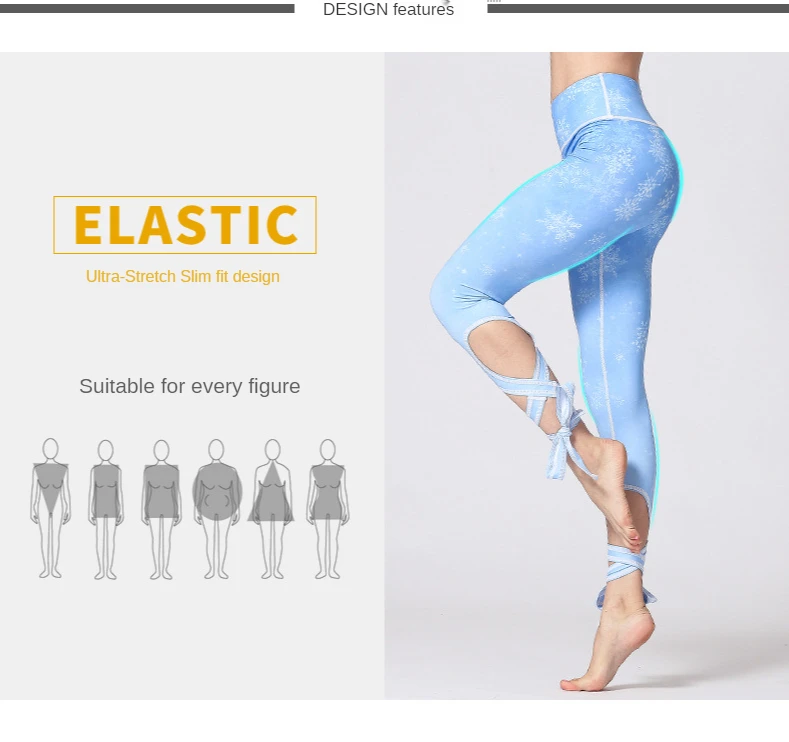Click the gray bar right of DESIGN features
The height and width of the screenshot is (742, 789).
point(638,8)
